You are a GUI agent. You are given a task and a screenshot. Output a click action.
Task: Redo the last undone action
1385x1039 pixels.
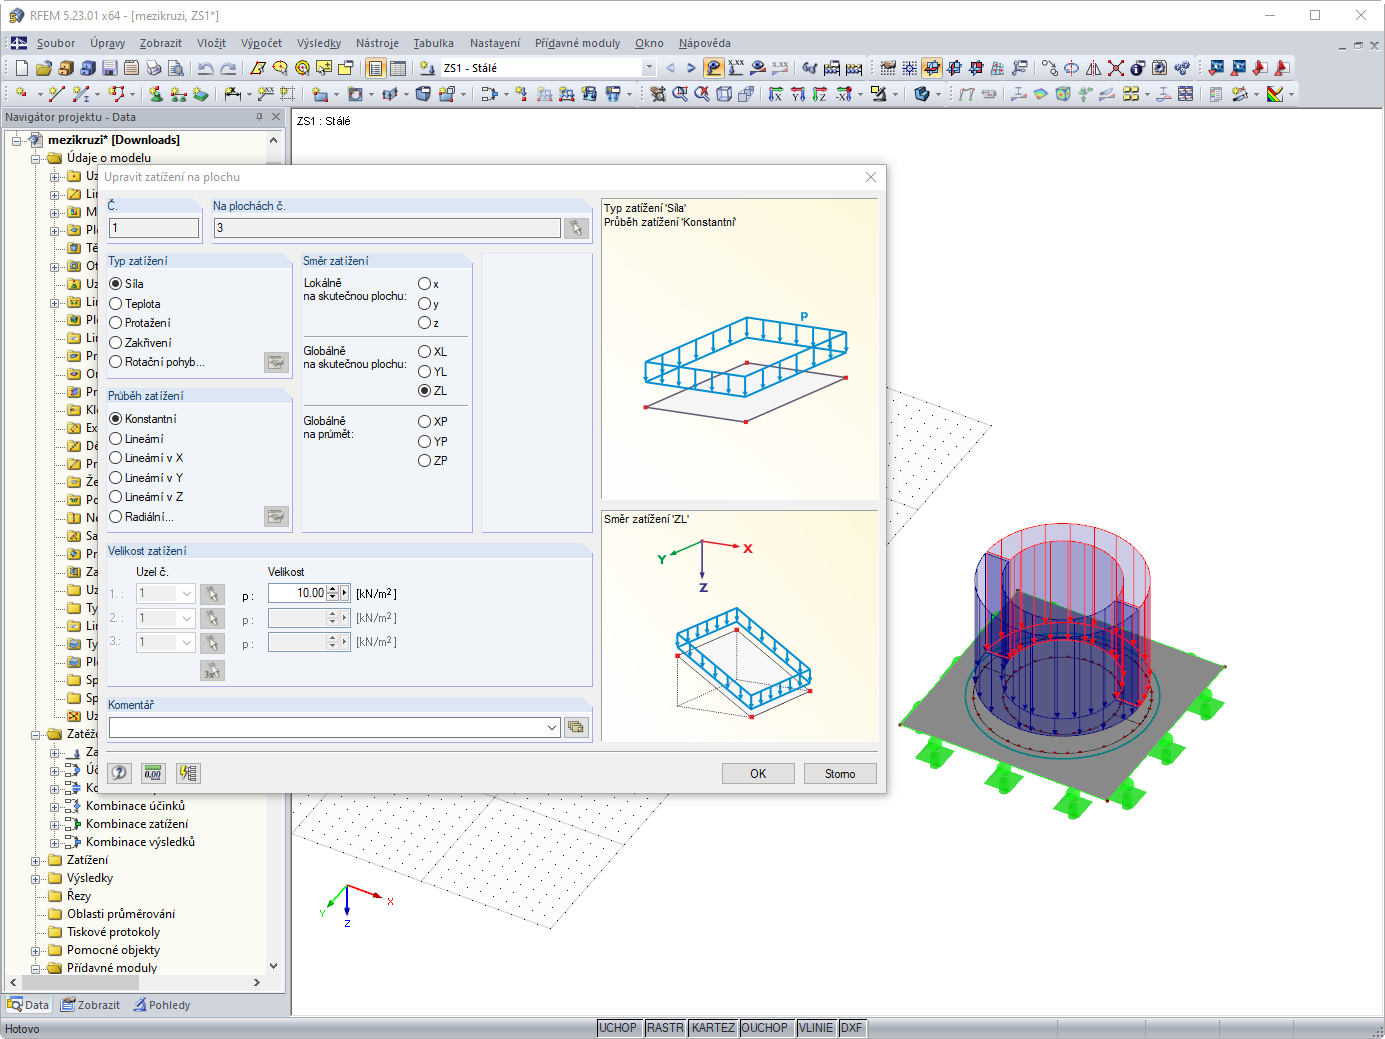point(228,68)
